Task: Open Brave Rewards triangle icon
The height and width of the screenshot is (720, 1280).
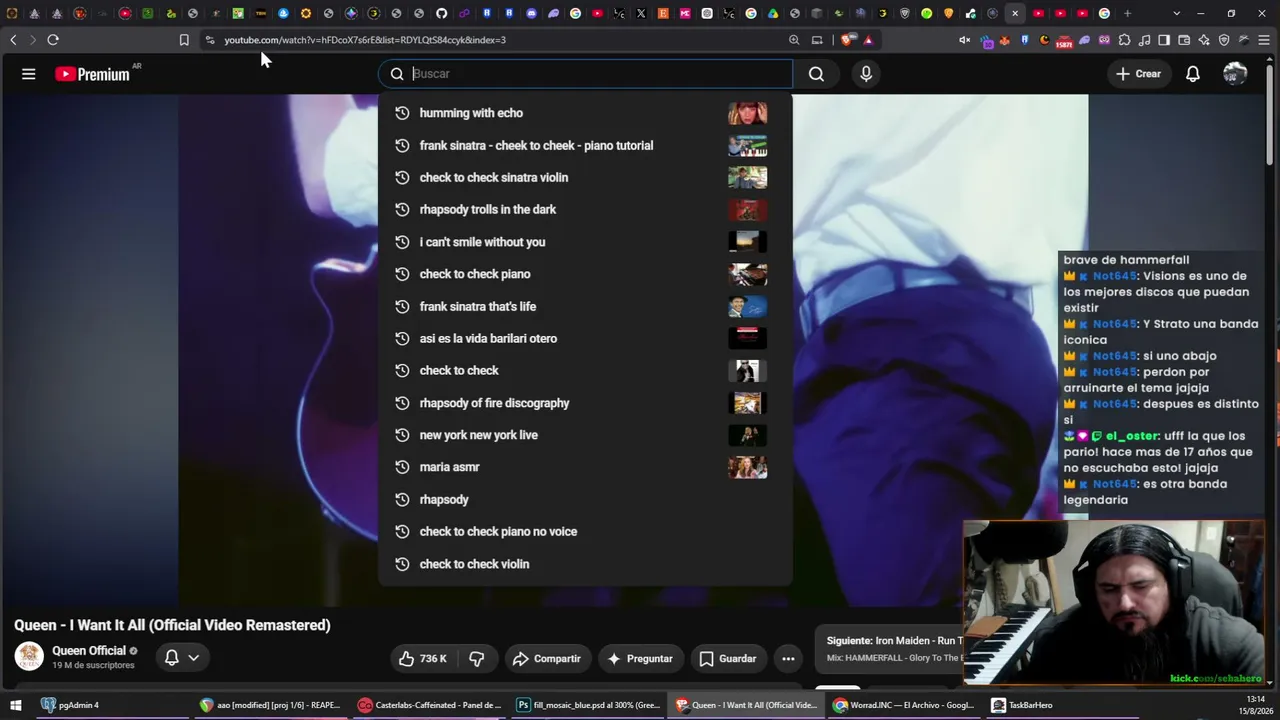Action: point(868,40)
